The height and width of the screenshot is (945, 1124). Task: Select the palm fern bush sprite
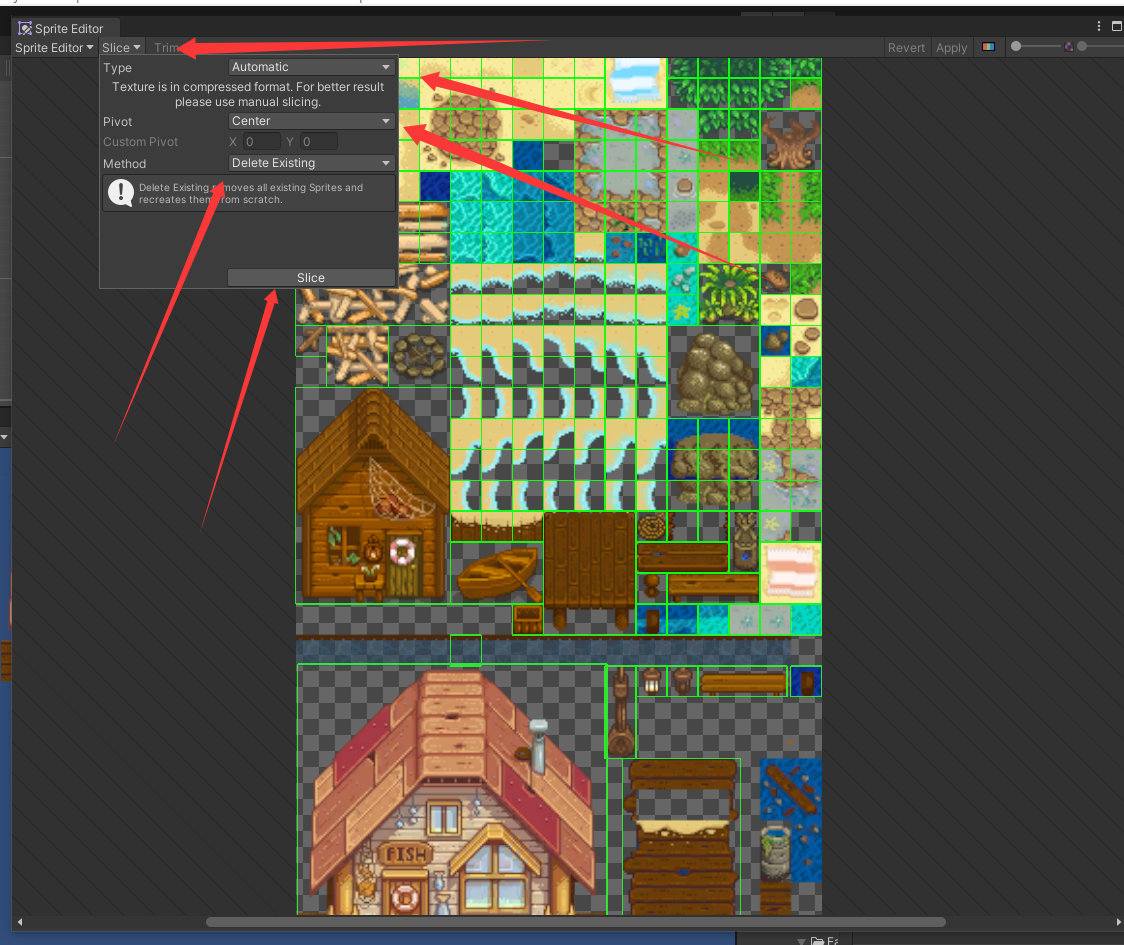point(729,294)
